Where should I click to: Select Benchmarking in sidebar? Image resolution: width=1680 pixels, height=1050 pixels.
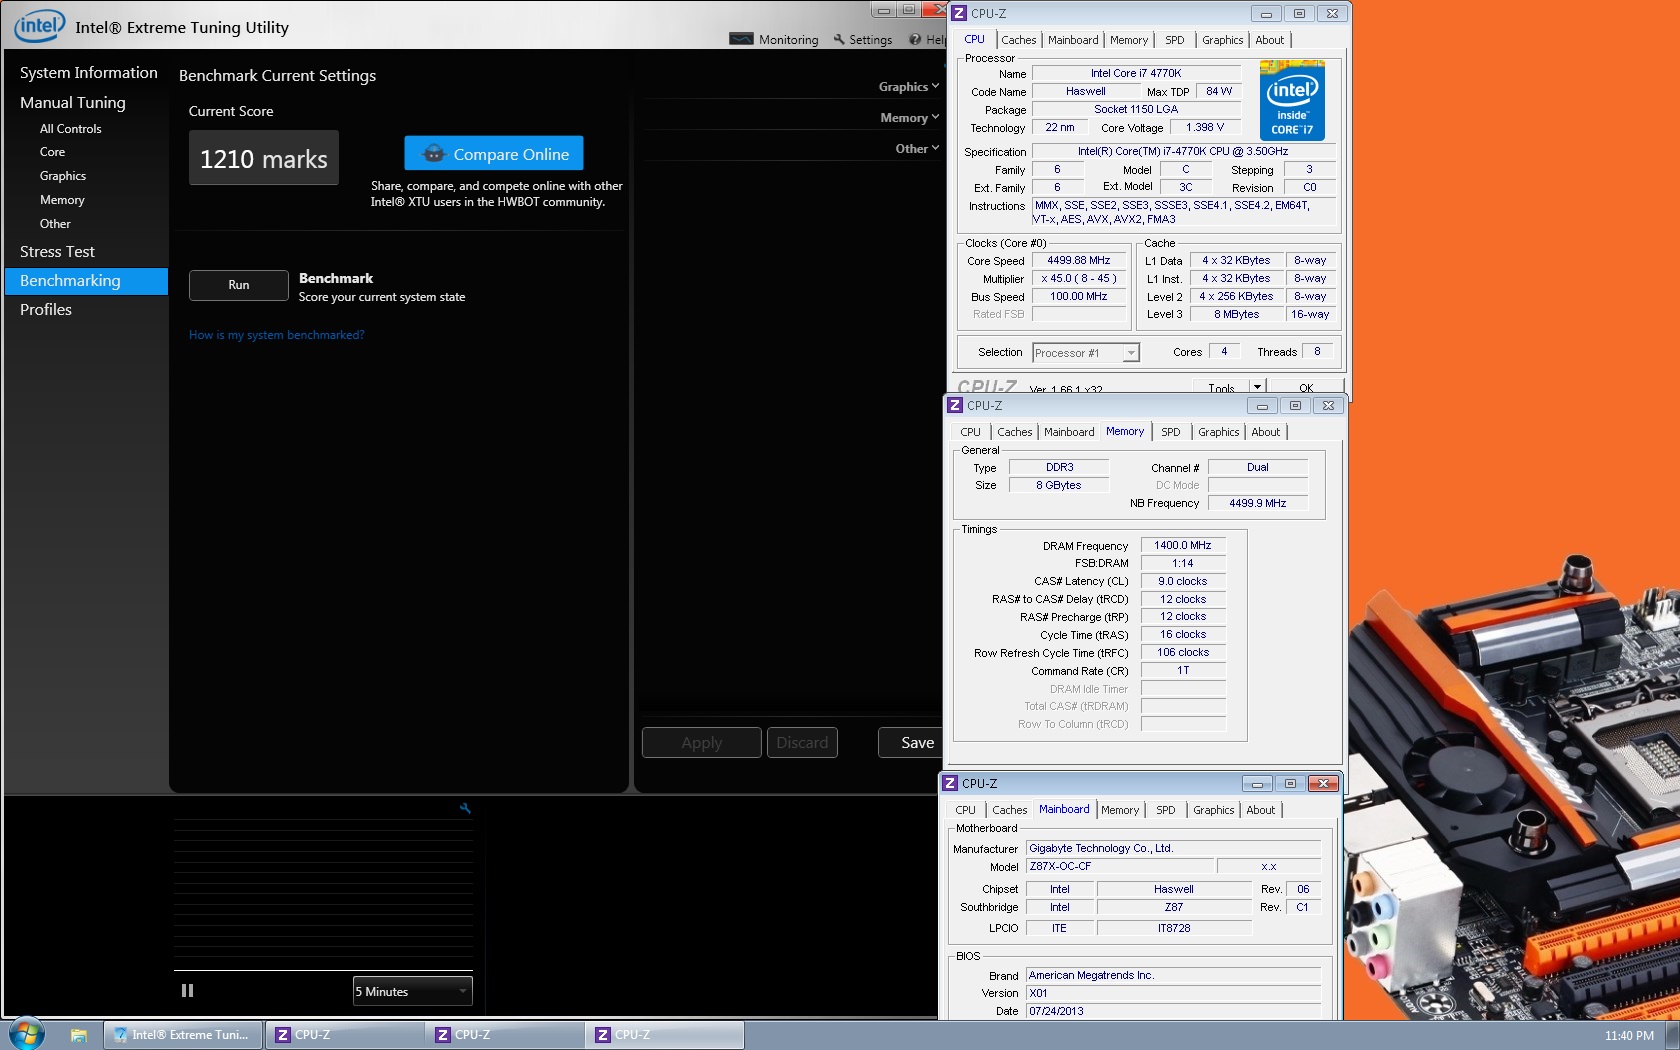coord(87,281)
